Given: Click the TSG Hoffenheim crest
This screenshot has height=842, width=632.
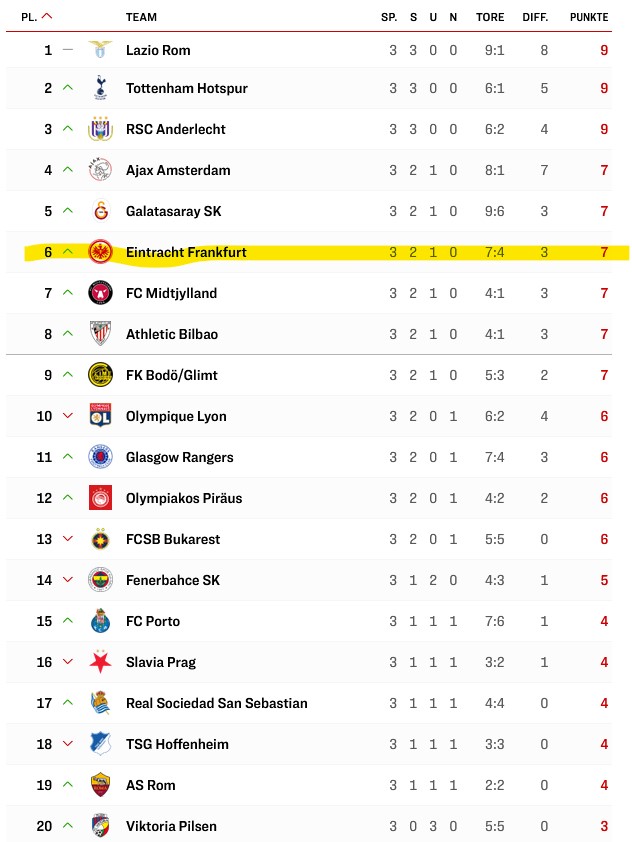Looking at the screenshot, I should click(x=100, y=744).
